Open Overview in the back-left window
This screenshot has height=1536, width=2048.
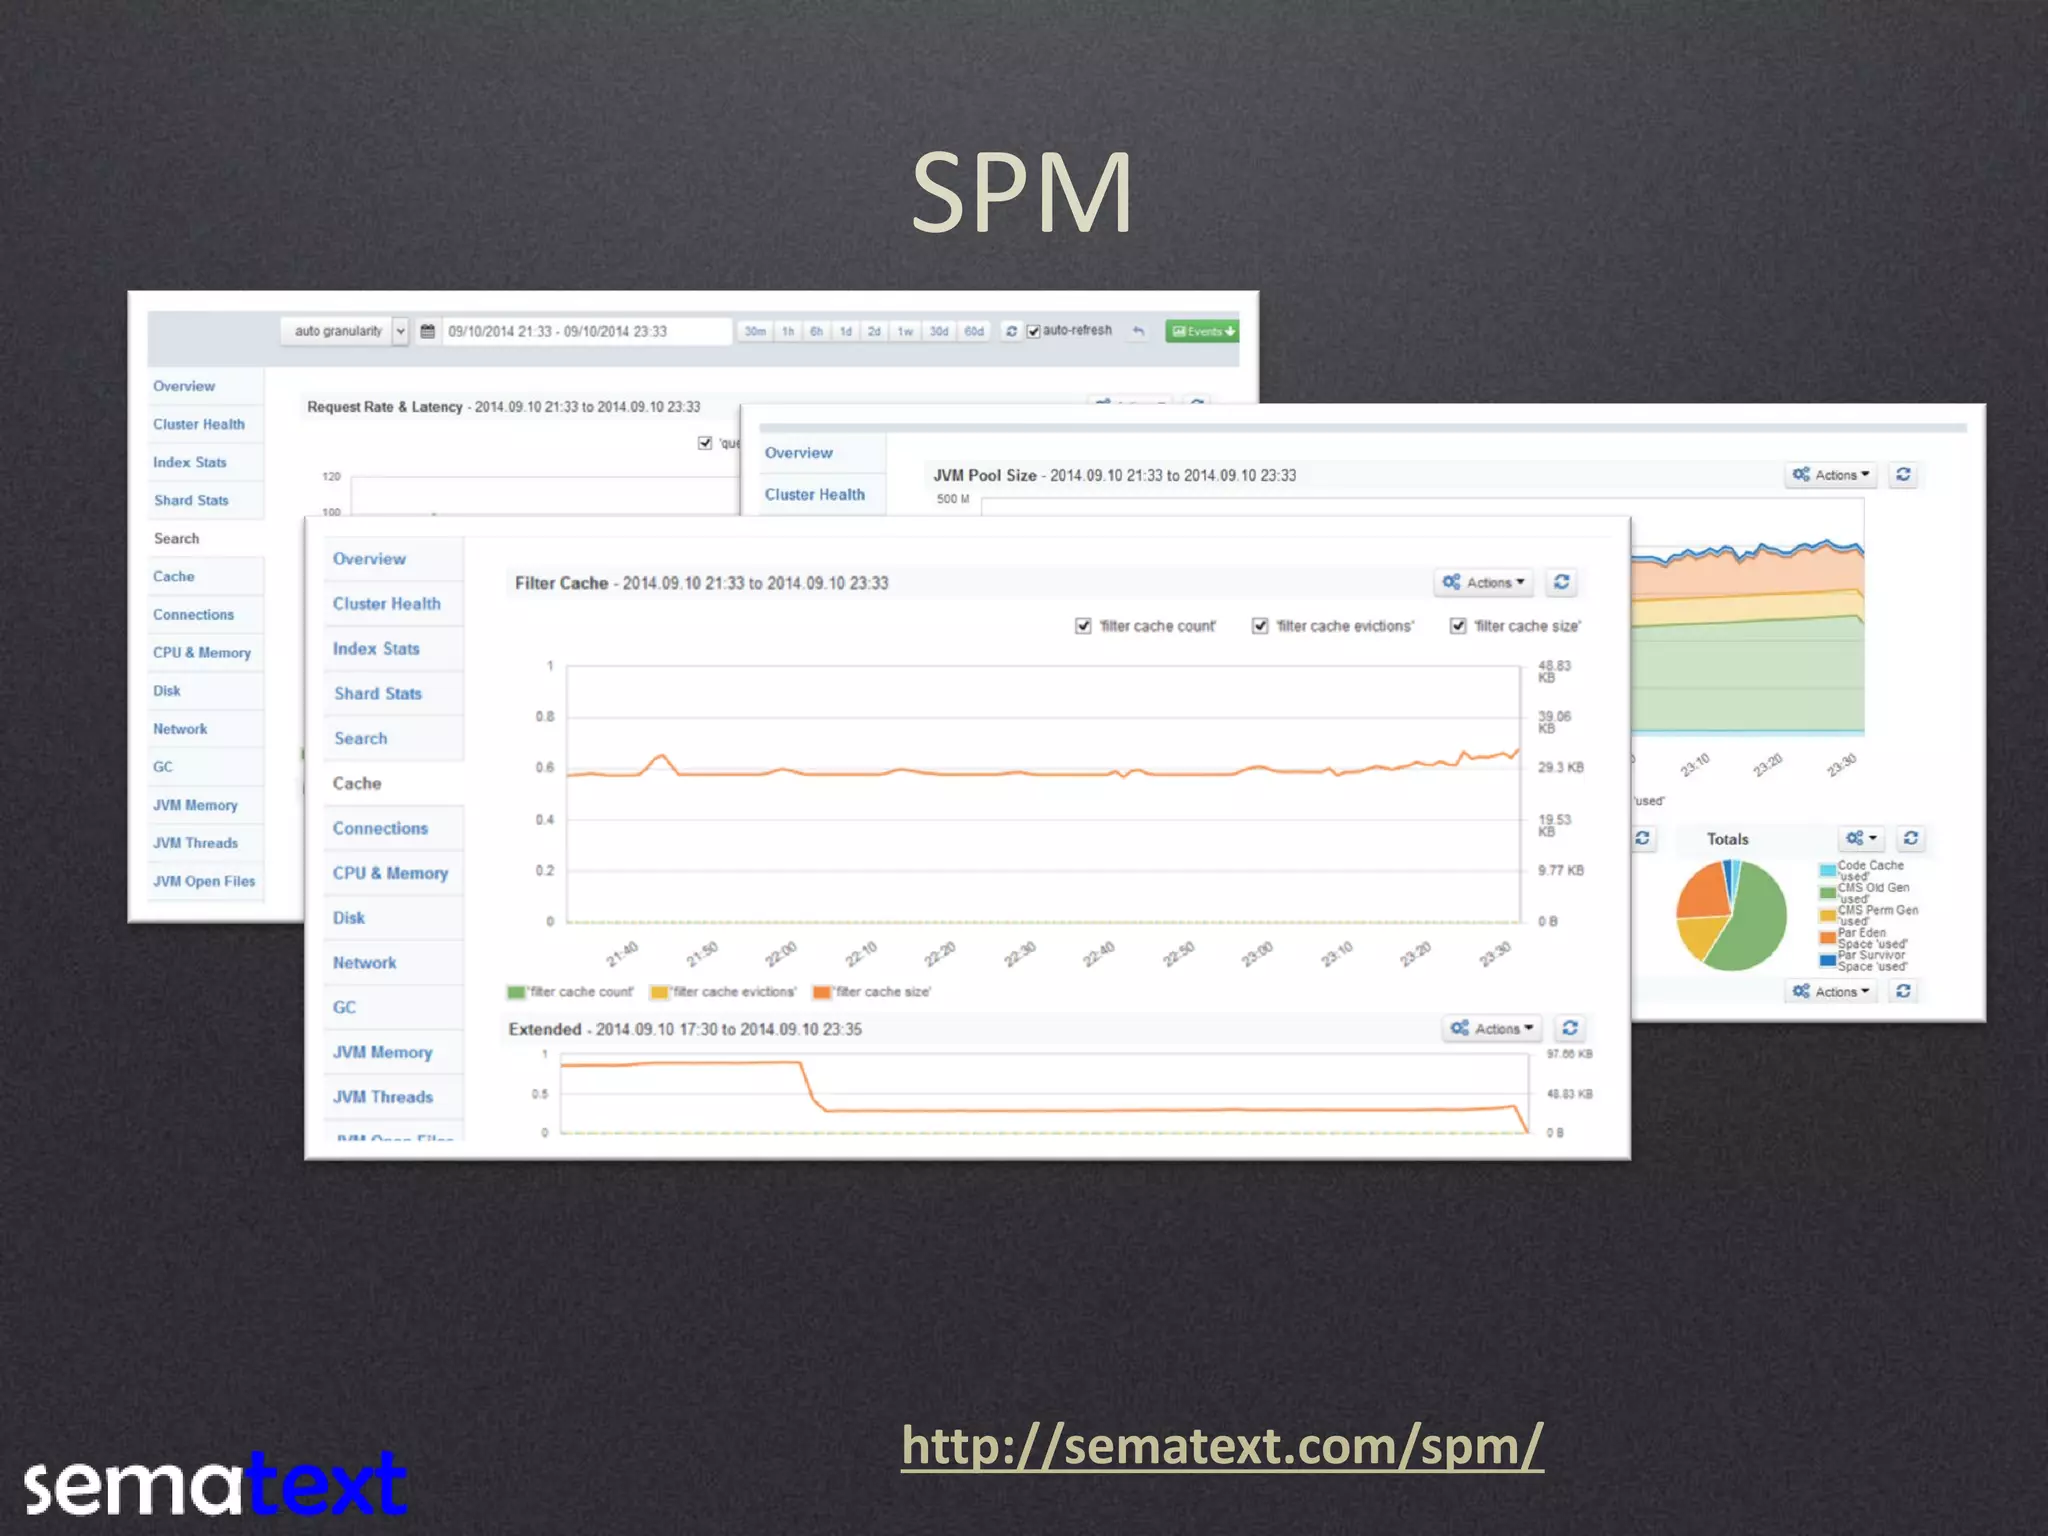(x=184, y=386)
